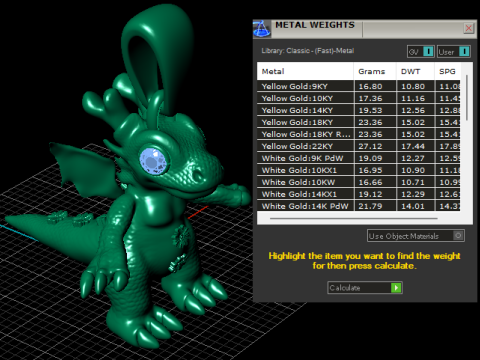The image size is (480, 360).
Task: Click the green arrow on Calculate
Action: [396, 288]
